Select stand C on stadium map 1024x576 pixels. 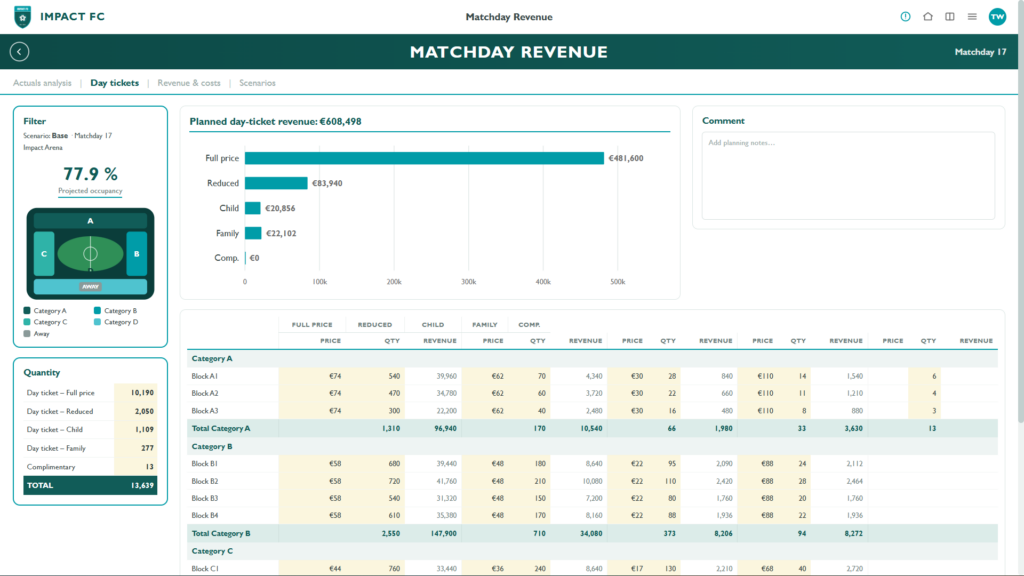pyautogui.click(x=44, y=253)
